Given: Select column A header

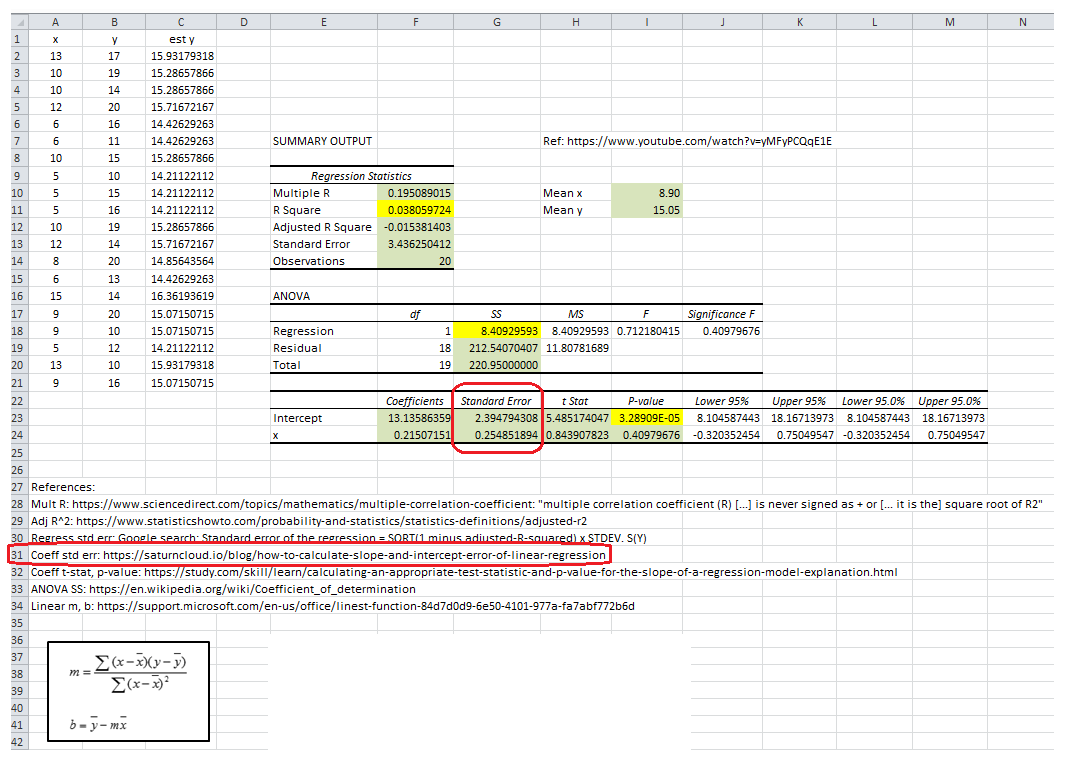Looking at the screenshot, I should 55,22.
